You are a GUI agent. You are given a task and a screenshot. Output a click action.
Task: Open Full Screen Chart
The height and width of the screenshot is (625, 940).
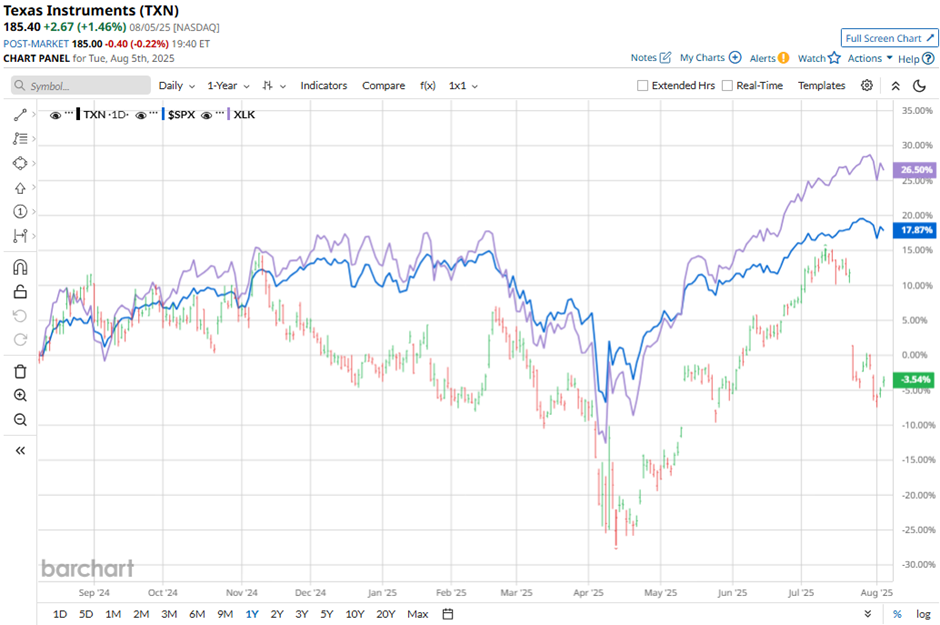tap(890, 38)
